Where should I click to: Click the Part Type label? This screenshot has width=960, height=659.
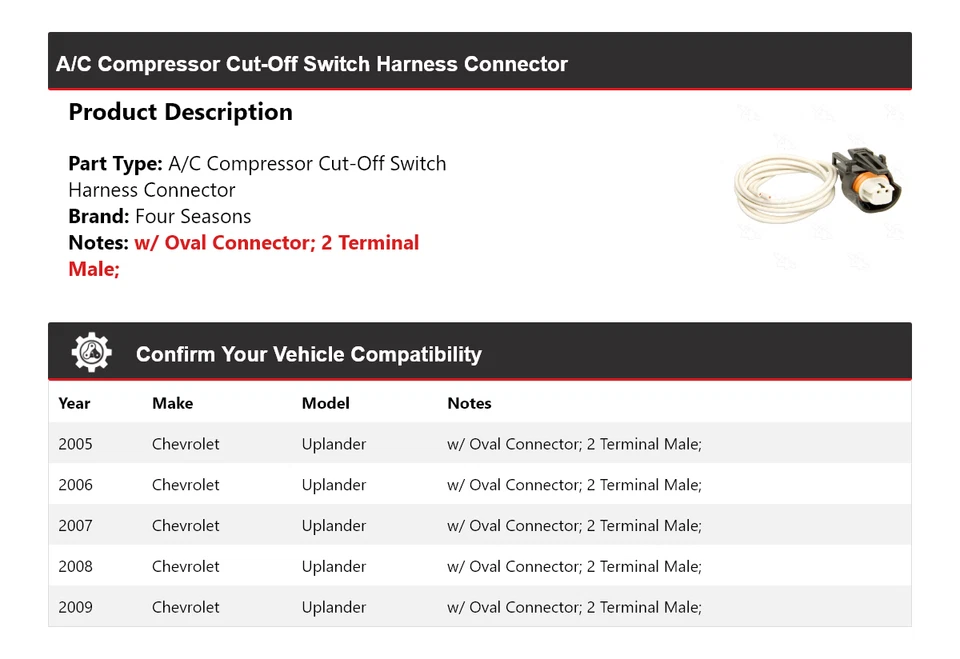tap(115, 163)
